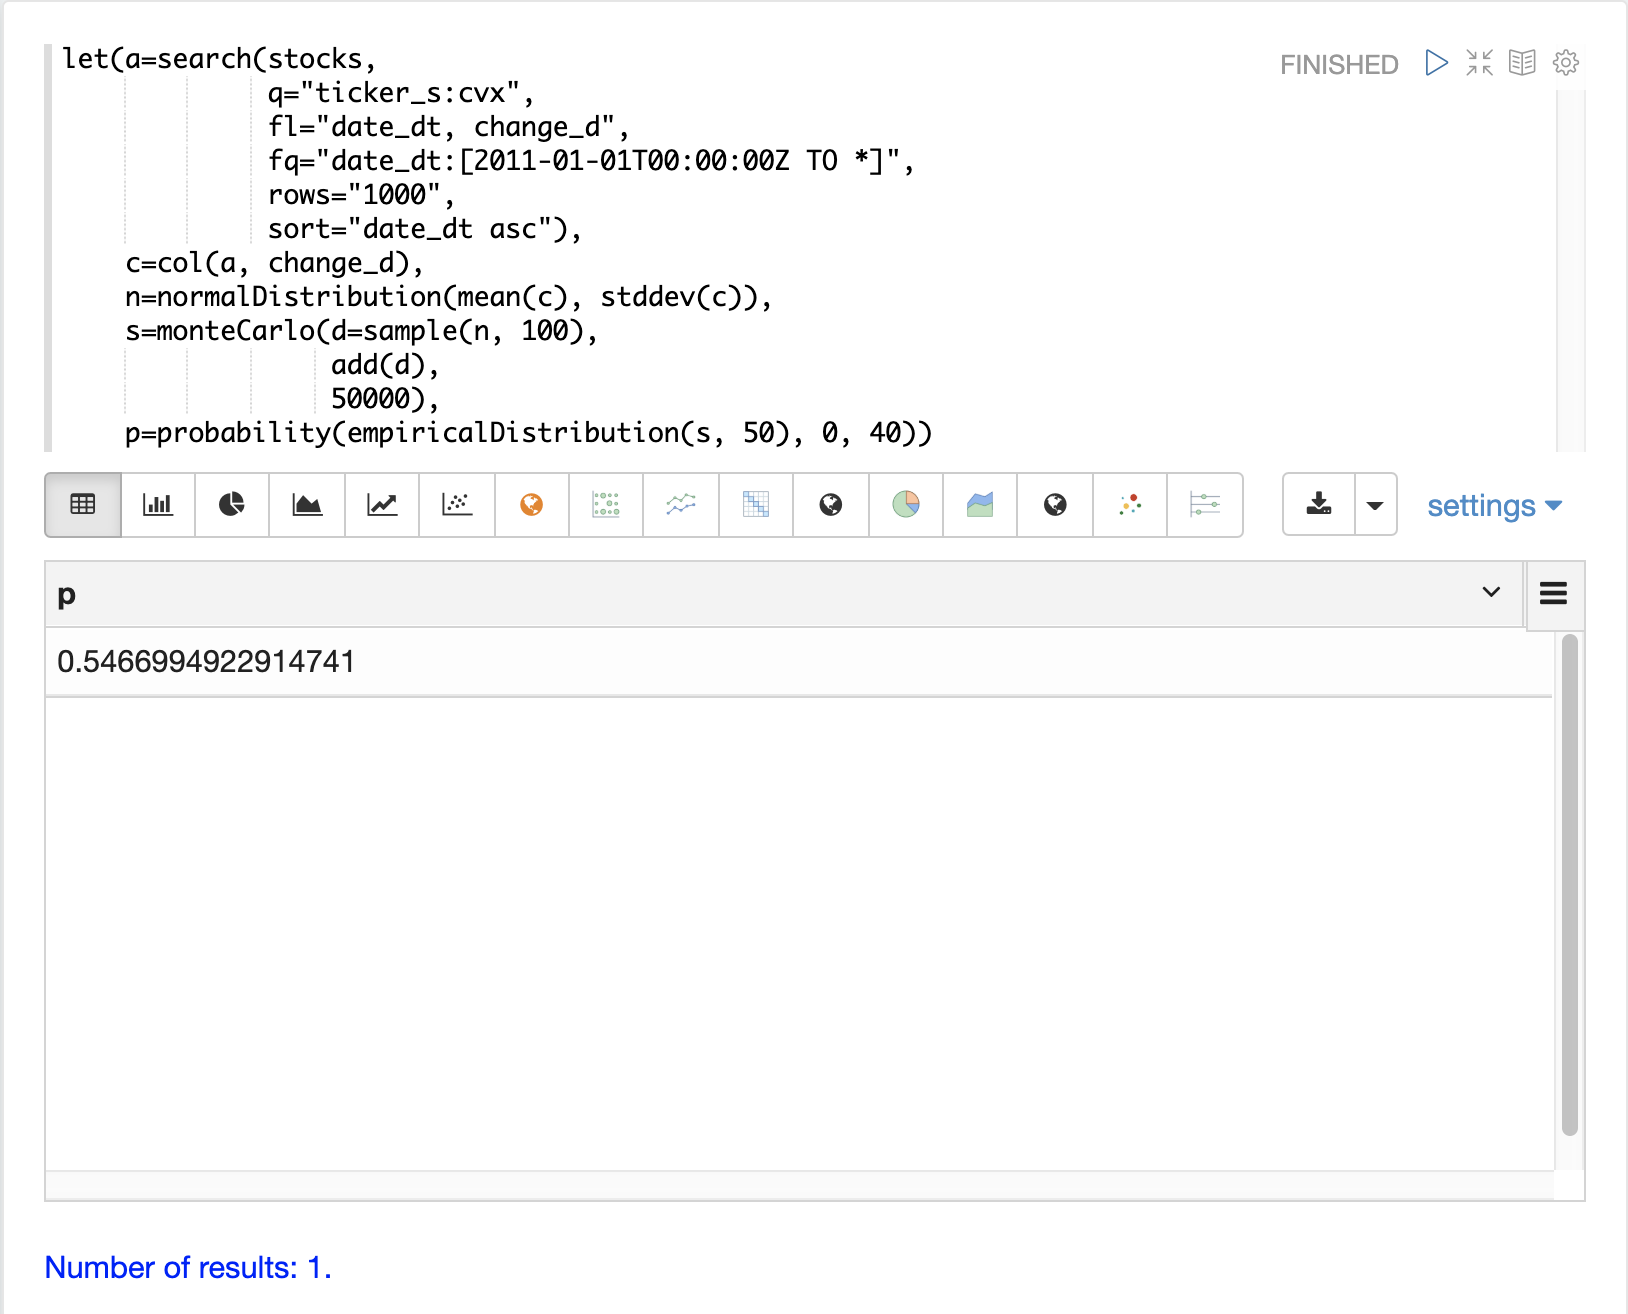Select the dark pie chart visualization
Image resolution: width=1628 pixels, height=1314 pixels.
232,505
